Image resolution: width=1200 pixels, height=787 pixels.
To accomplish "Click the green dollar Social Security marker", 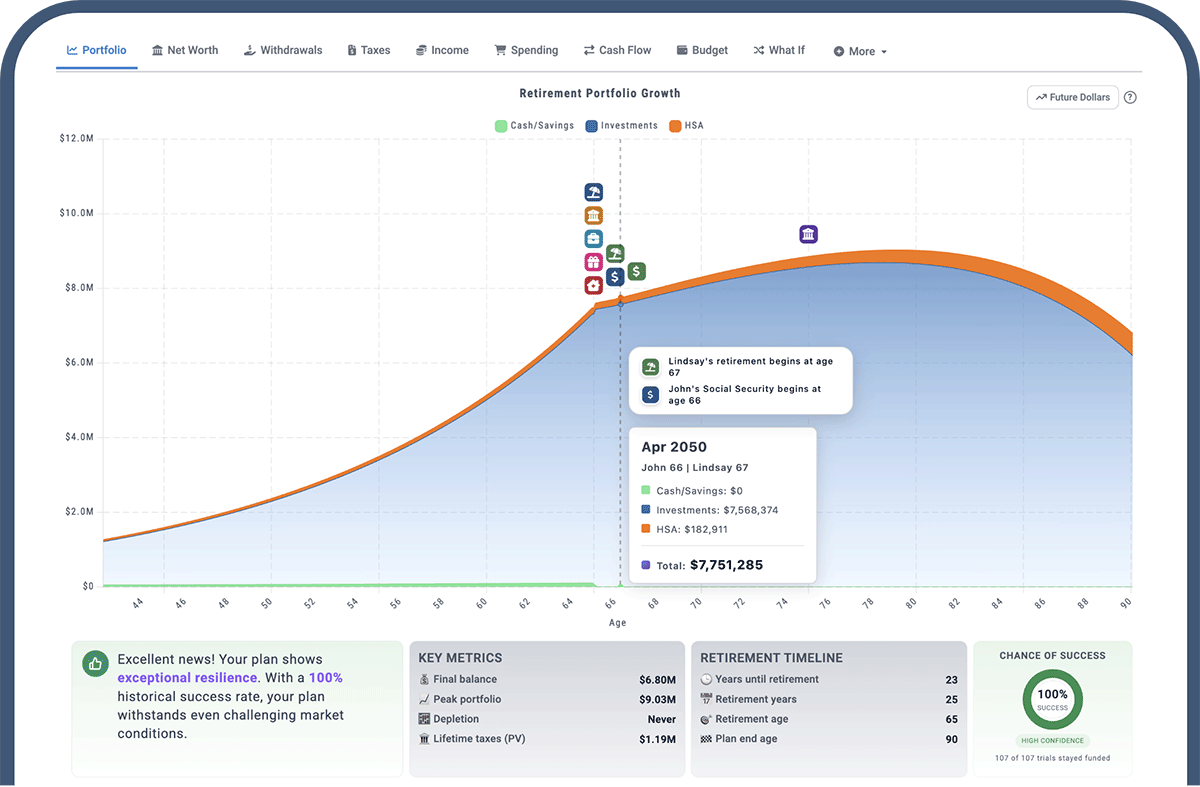I will pos(636,271).
